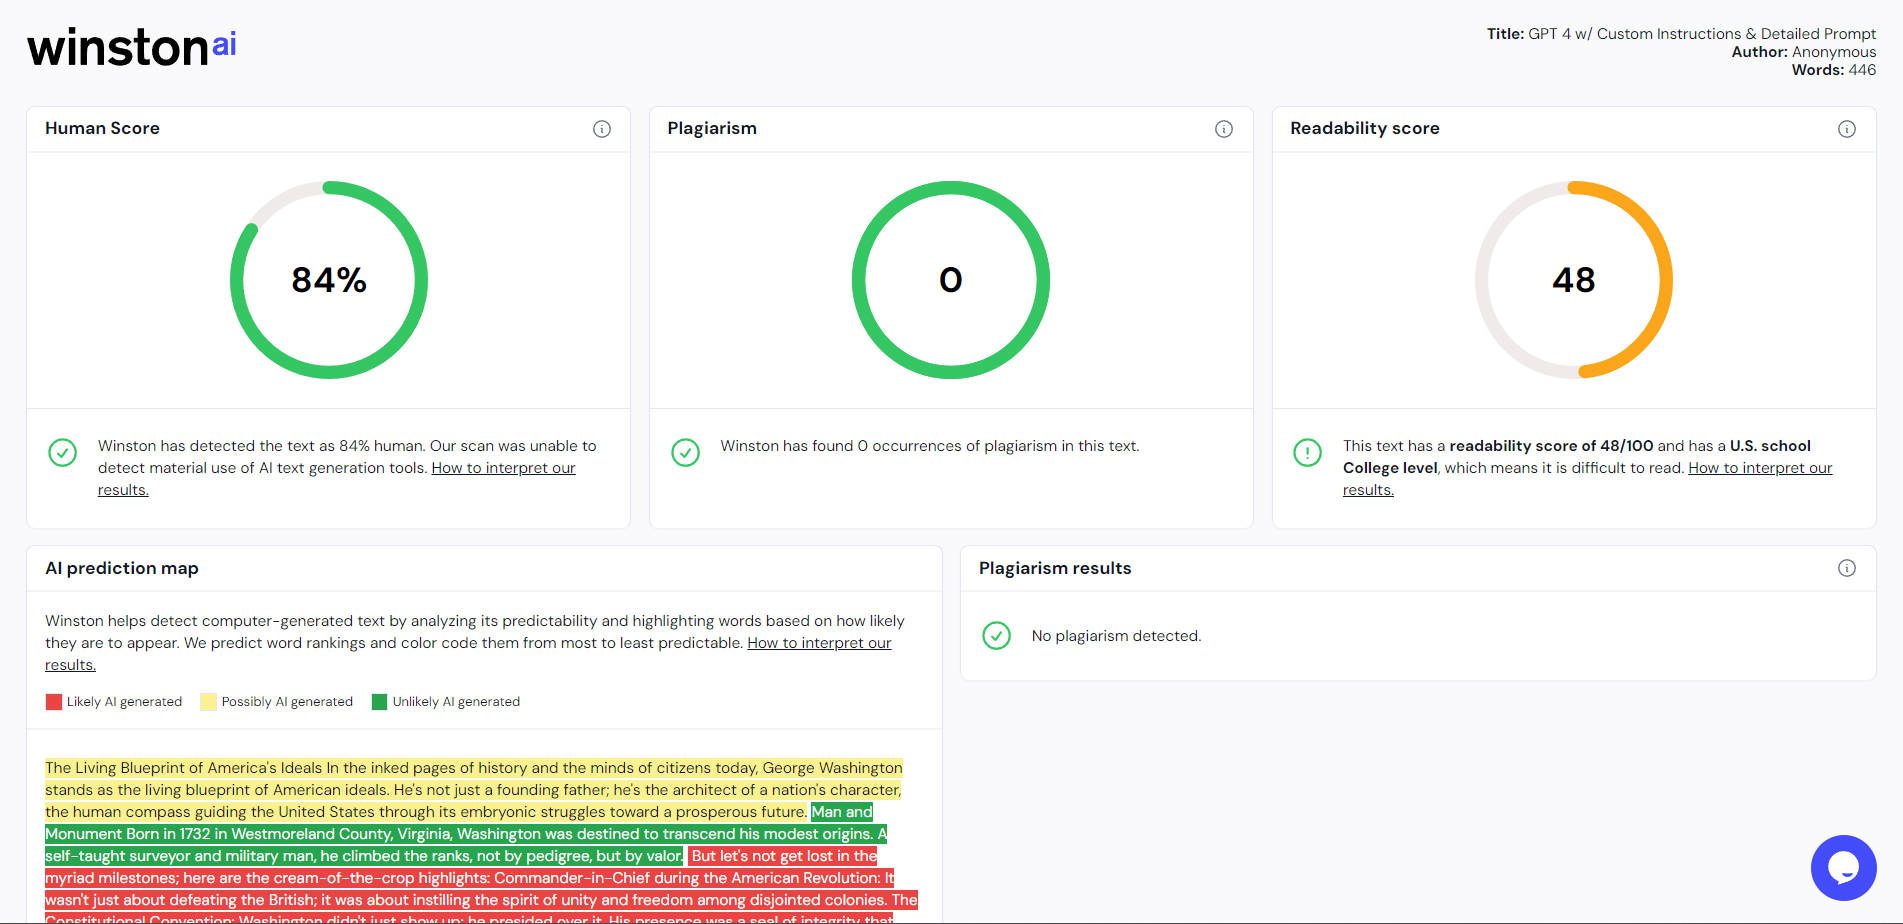Open the Readability score info icon

1845,128
